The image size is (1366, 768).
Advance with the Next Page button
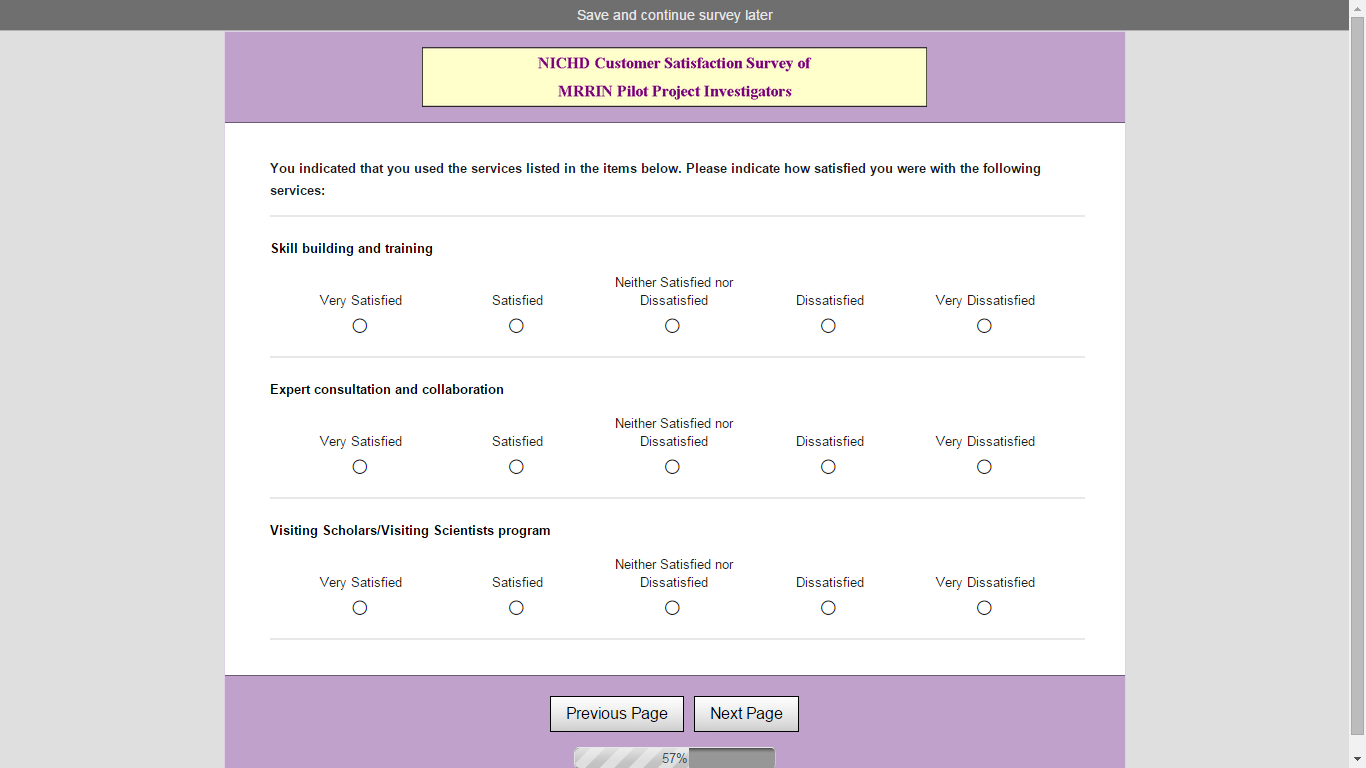746,714
